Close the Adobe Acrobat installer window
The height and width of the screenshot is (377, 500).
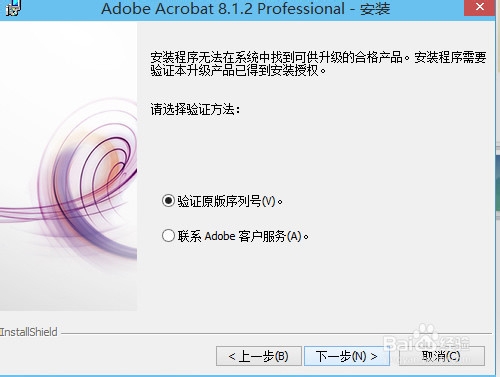point(479,7)
